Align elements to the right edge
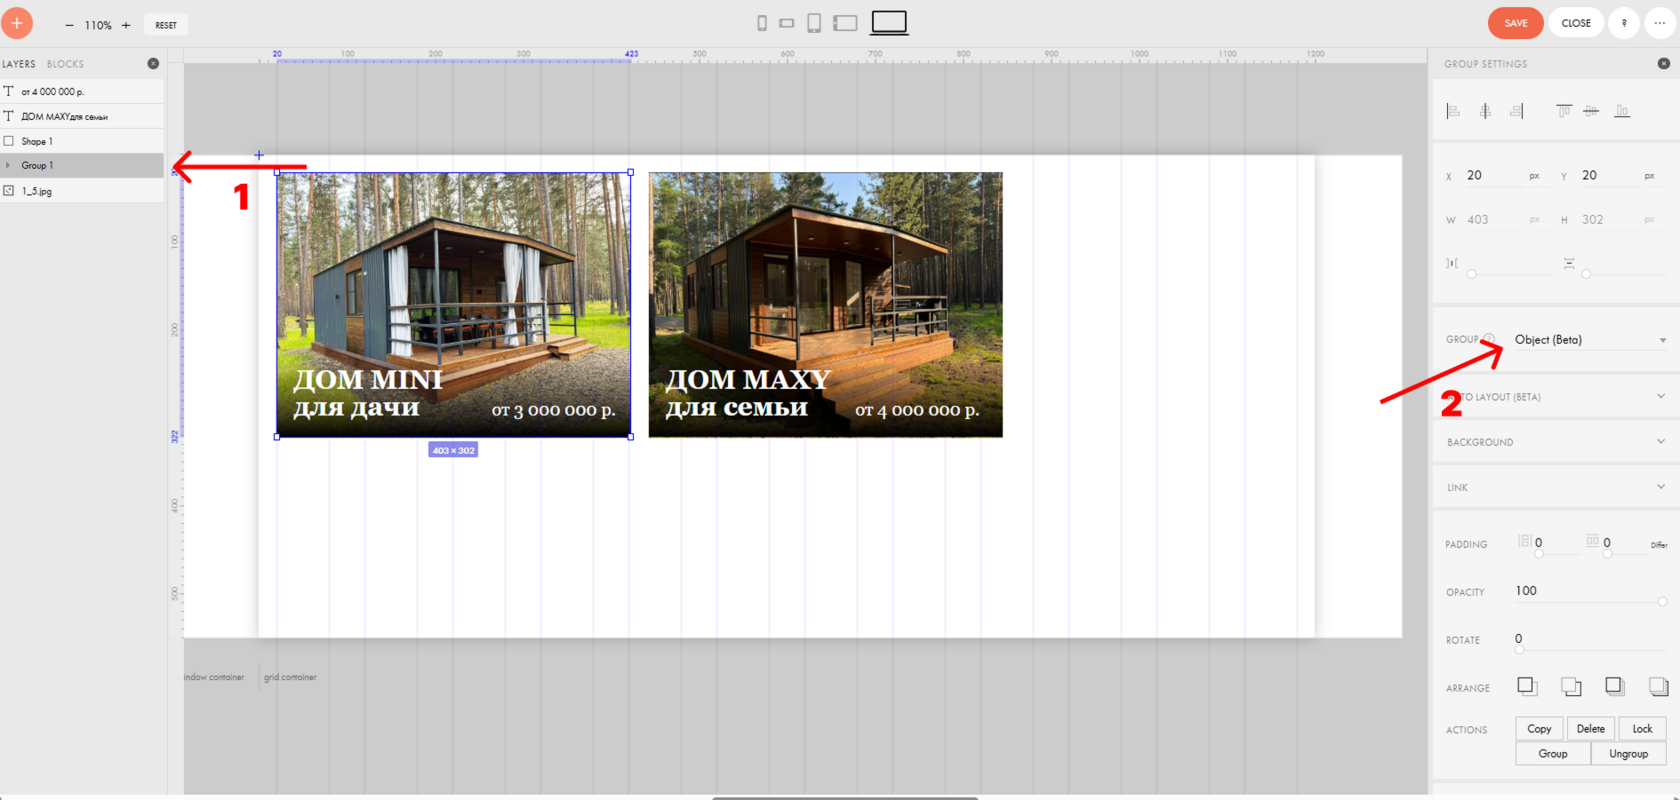Viewport: 1680px width, 800px height. [x=1517, y=111]
